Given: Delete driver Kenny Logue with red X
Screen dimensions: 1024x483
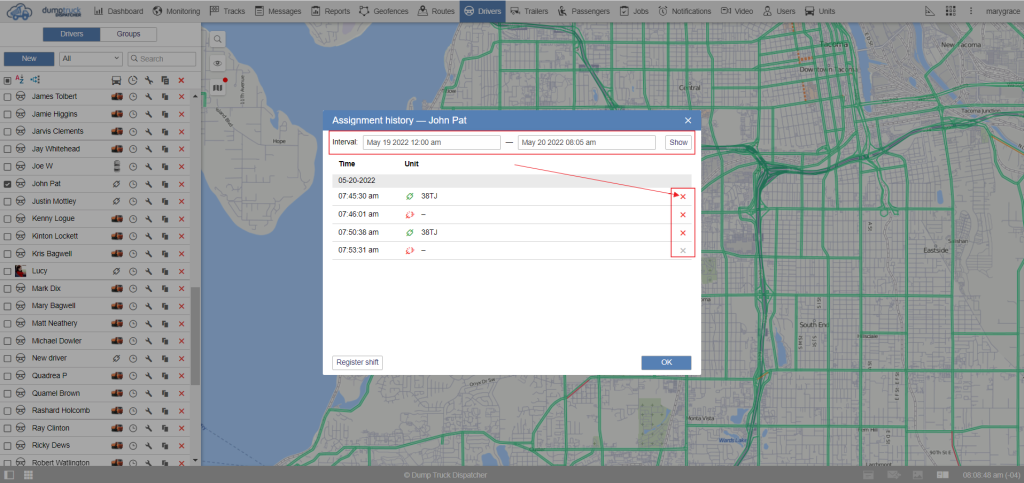Looking at the screenshot, I should pos(181,219).
